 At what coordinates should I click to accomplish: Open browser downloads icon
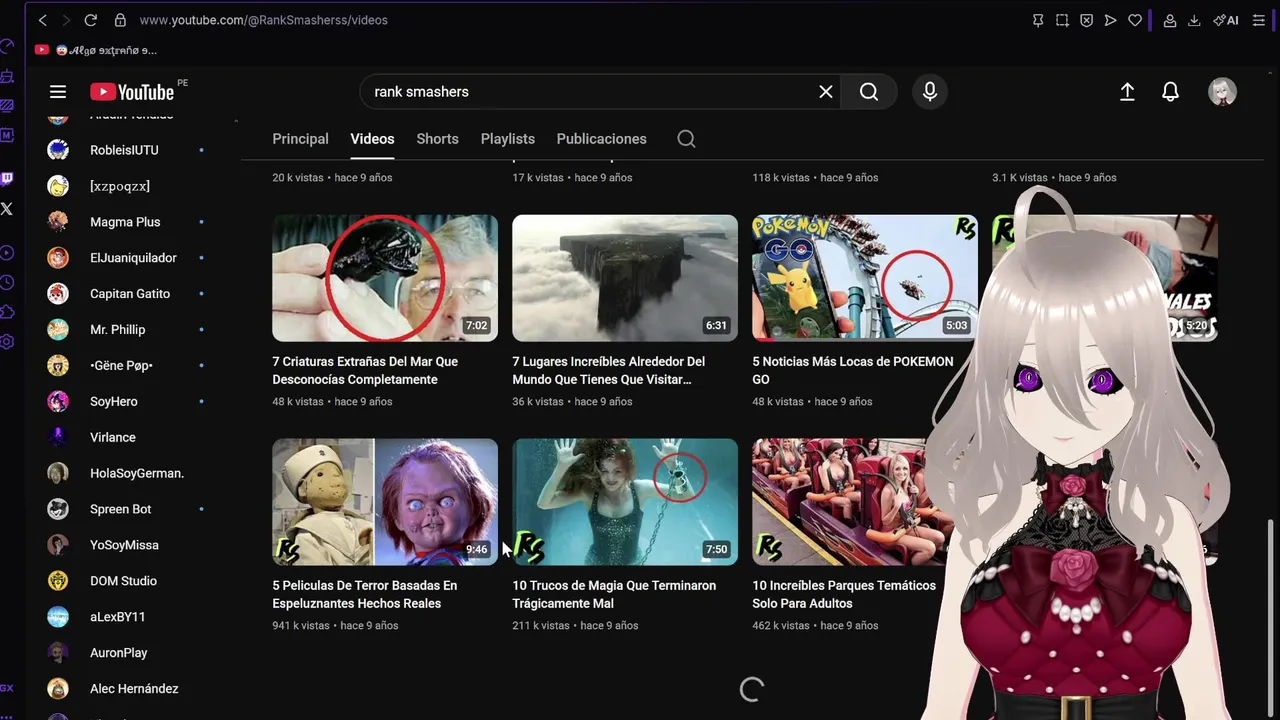[1194, 20]
